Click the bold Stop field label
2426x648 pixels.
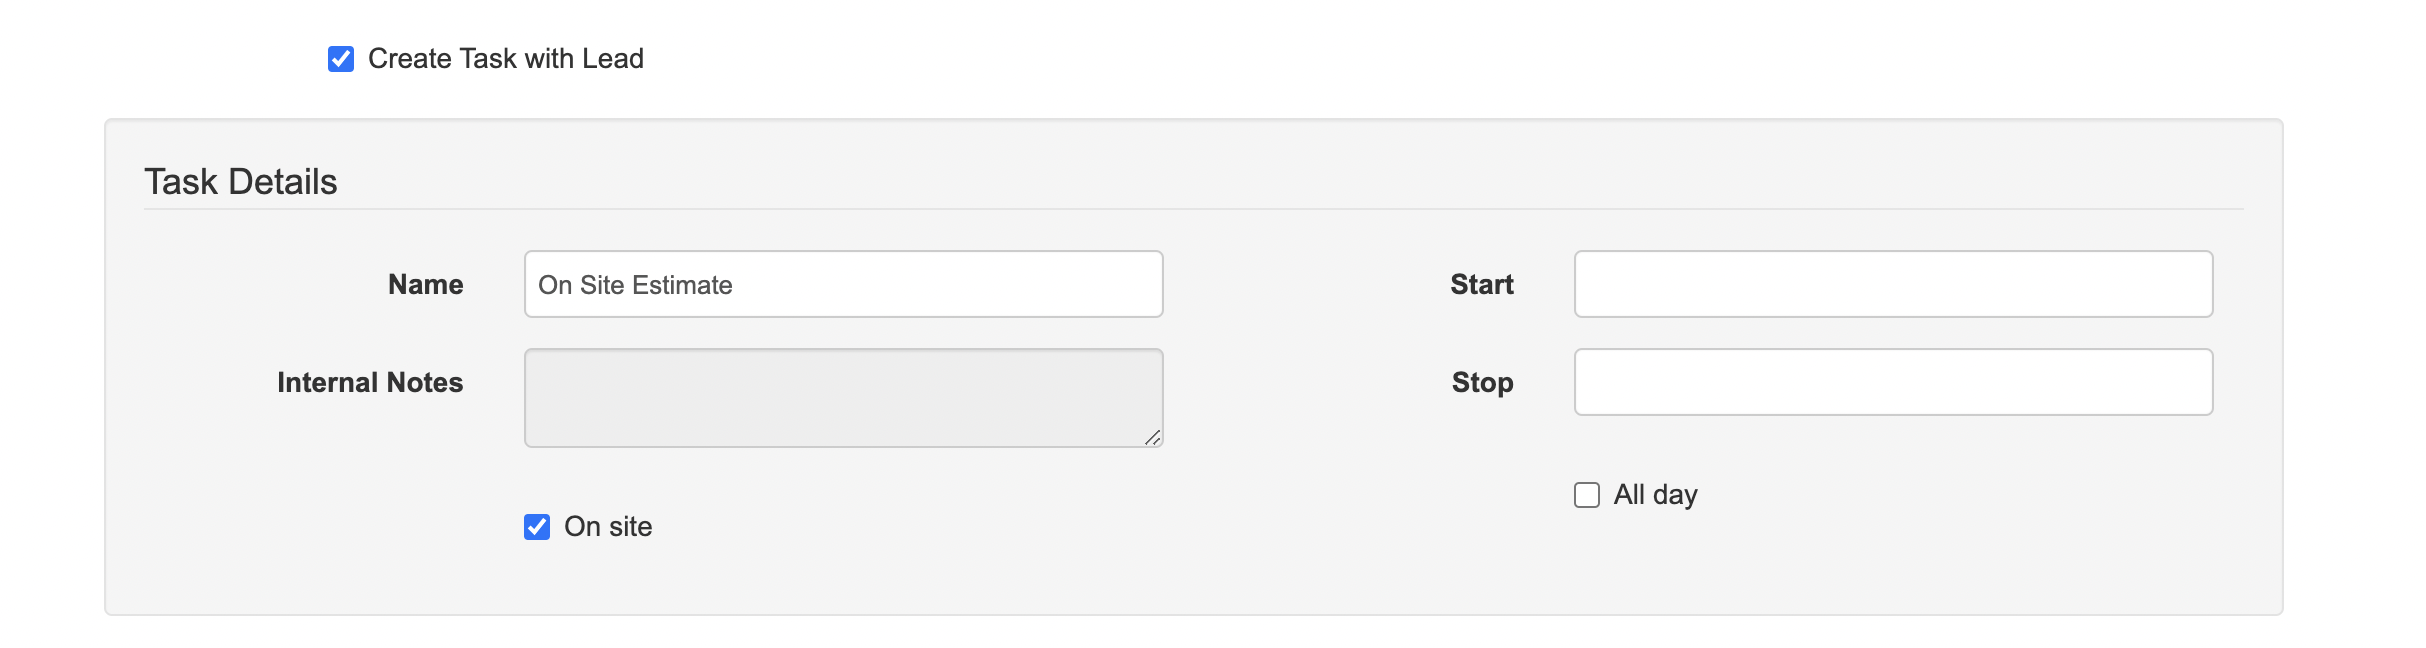1482,383
